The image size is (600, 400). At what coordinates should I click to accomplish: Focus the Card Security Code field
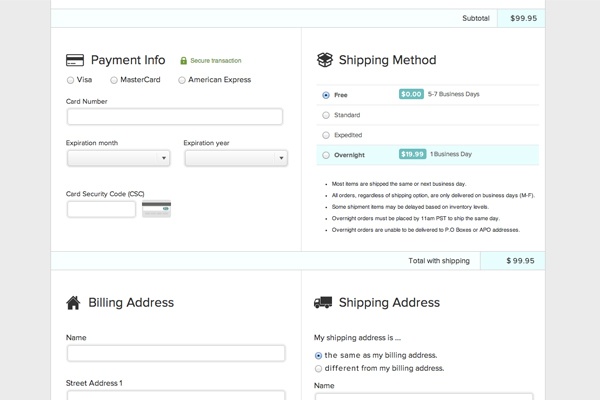(x=101, y=209)
